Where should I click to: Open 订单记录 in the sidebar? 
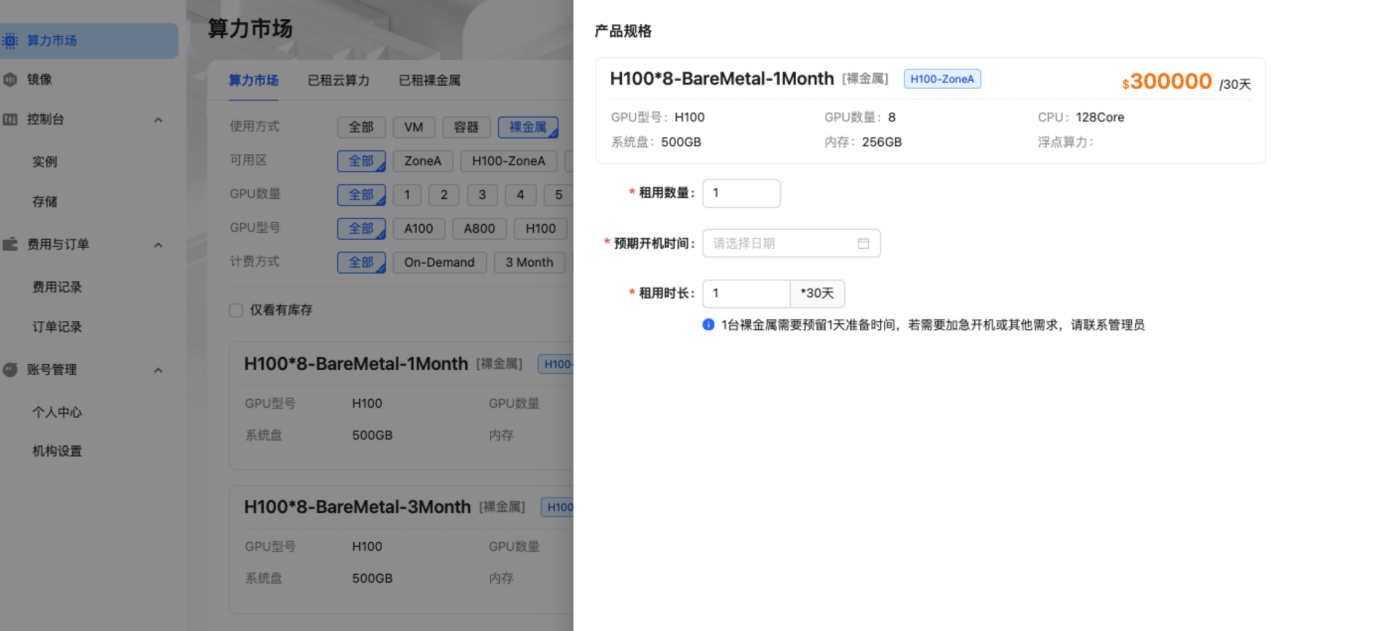pyautogui.click(x=57, y=327)
